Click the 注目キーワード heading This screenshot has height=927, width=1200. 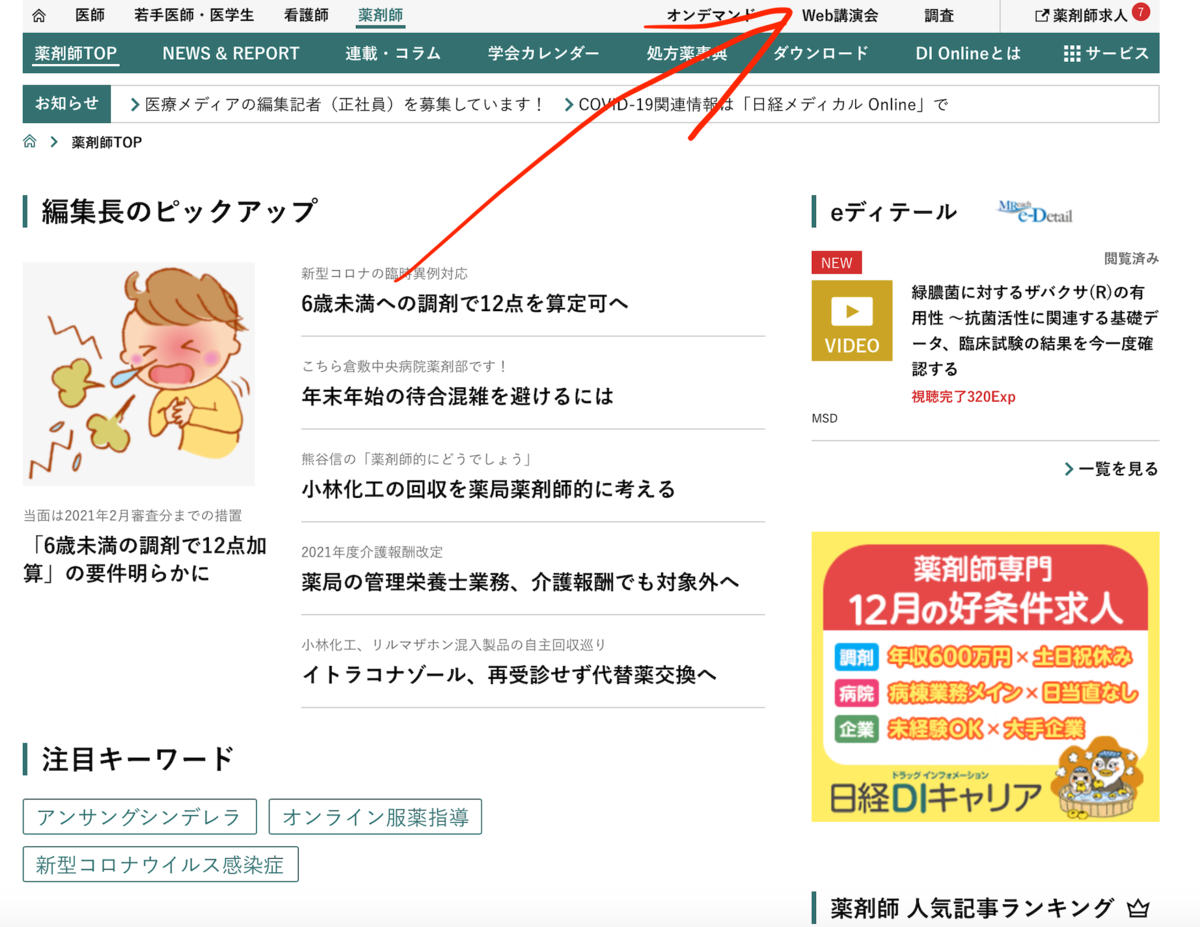click(x=138, y=759)
